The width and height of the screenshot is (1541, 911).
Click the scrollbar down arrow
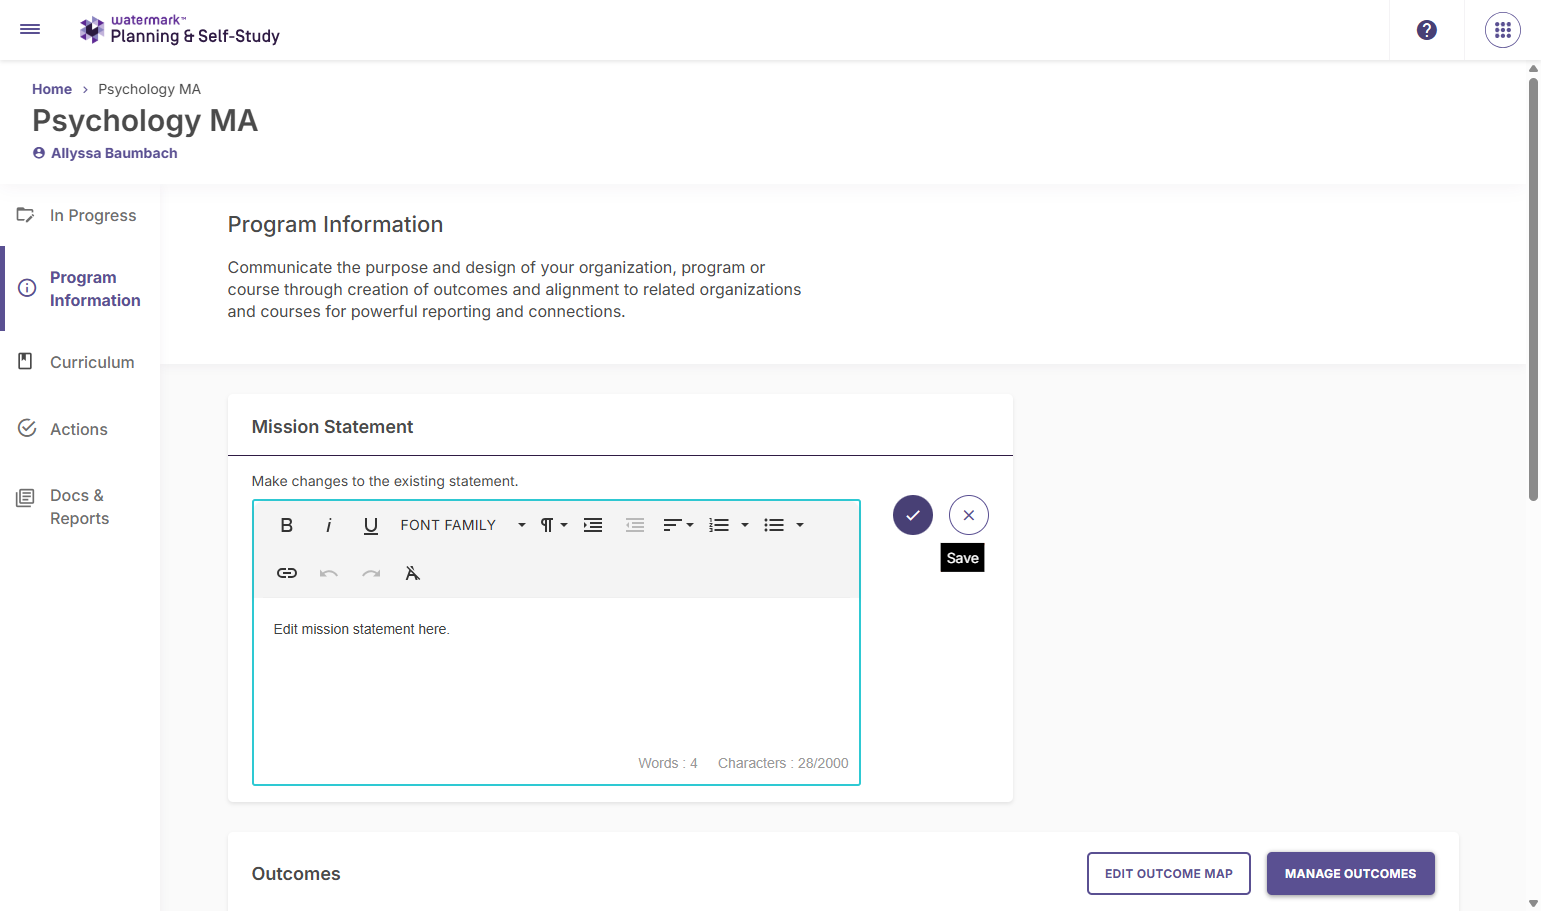pos(1533,903)
